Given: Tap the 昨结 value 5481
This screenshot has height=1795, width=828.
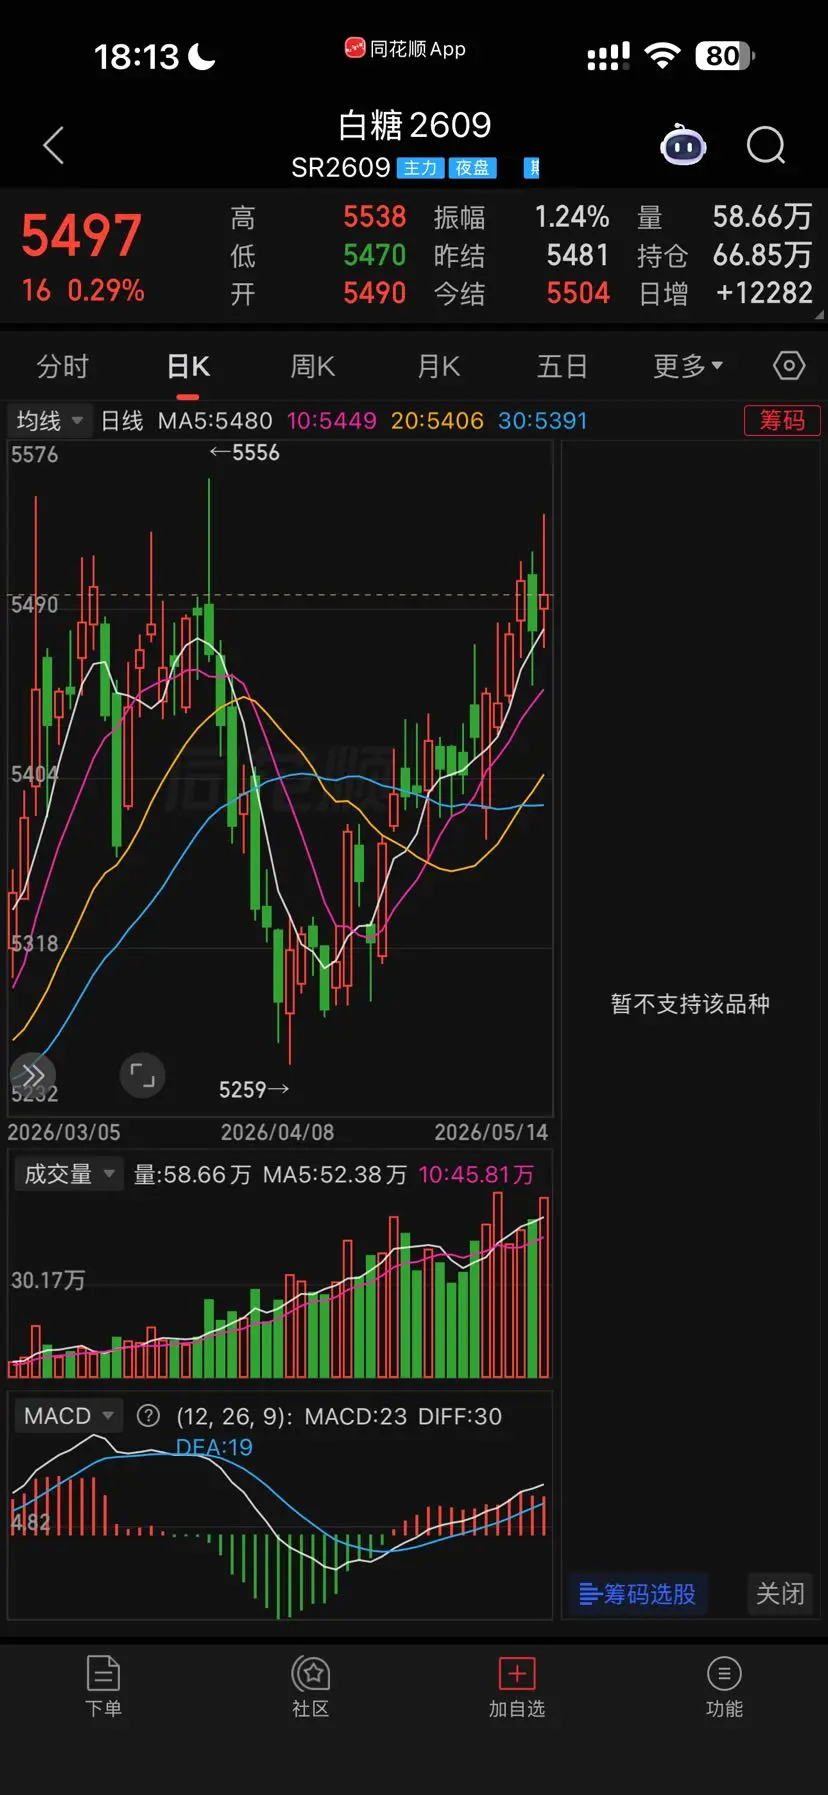Looking at the screenshot, I should 578,255.
